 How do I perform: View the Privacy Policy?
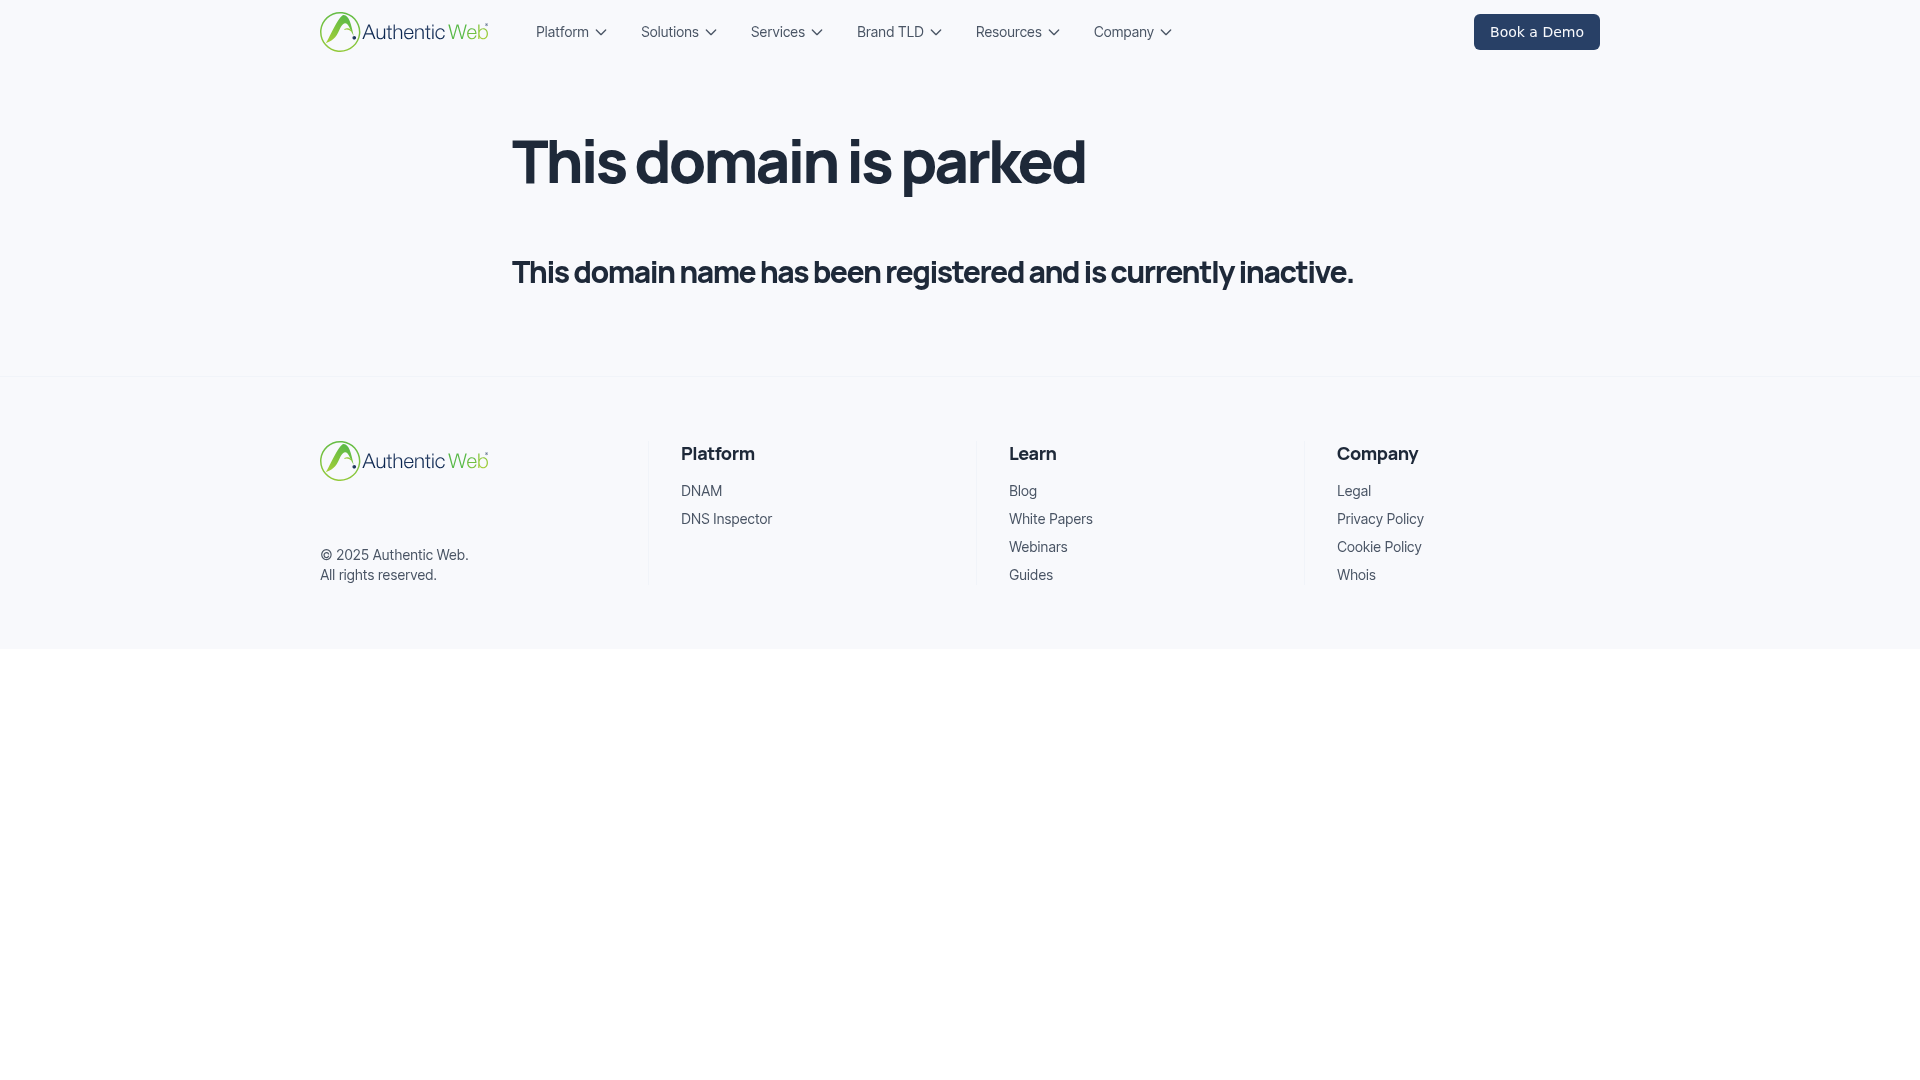(1380, 518)
